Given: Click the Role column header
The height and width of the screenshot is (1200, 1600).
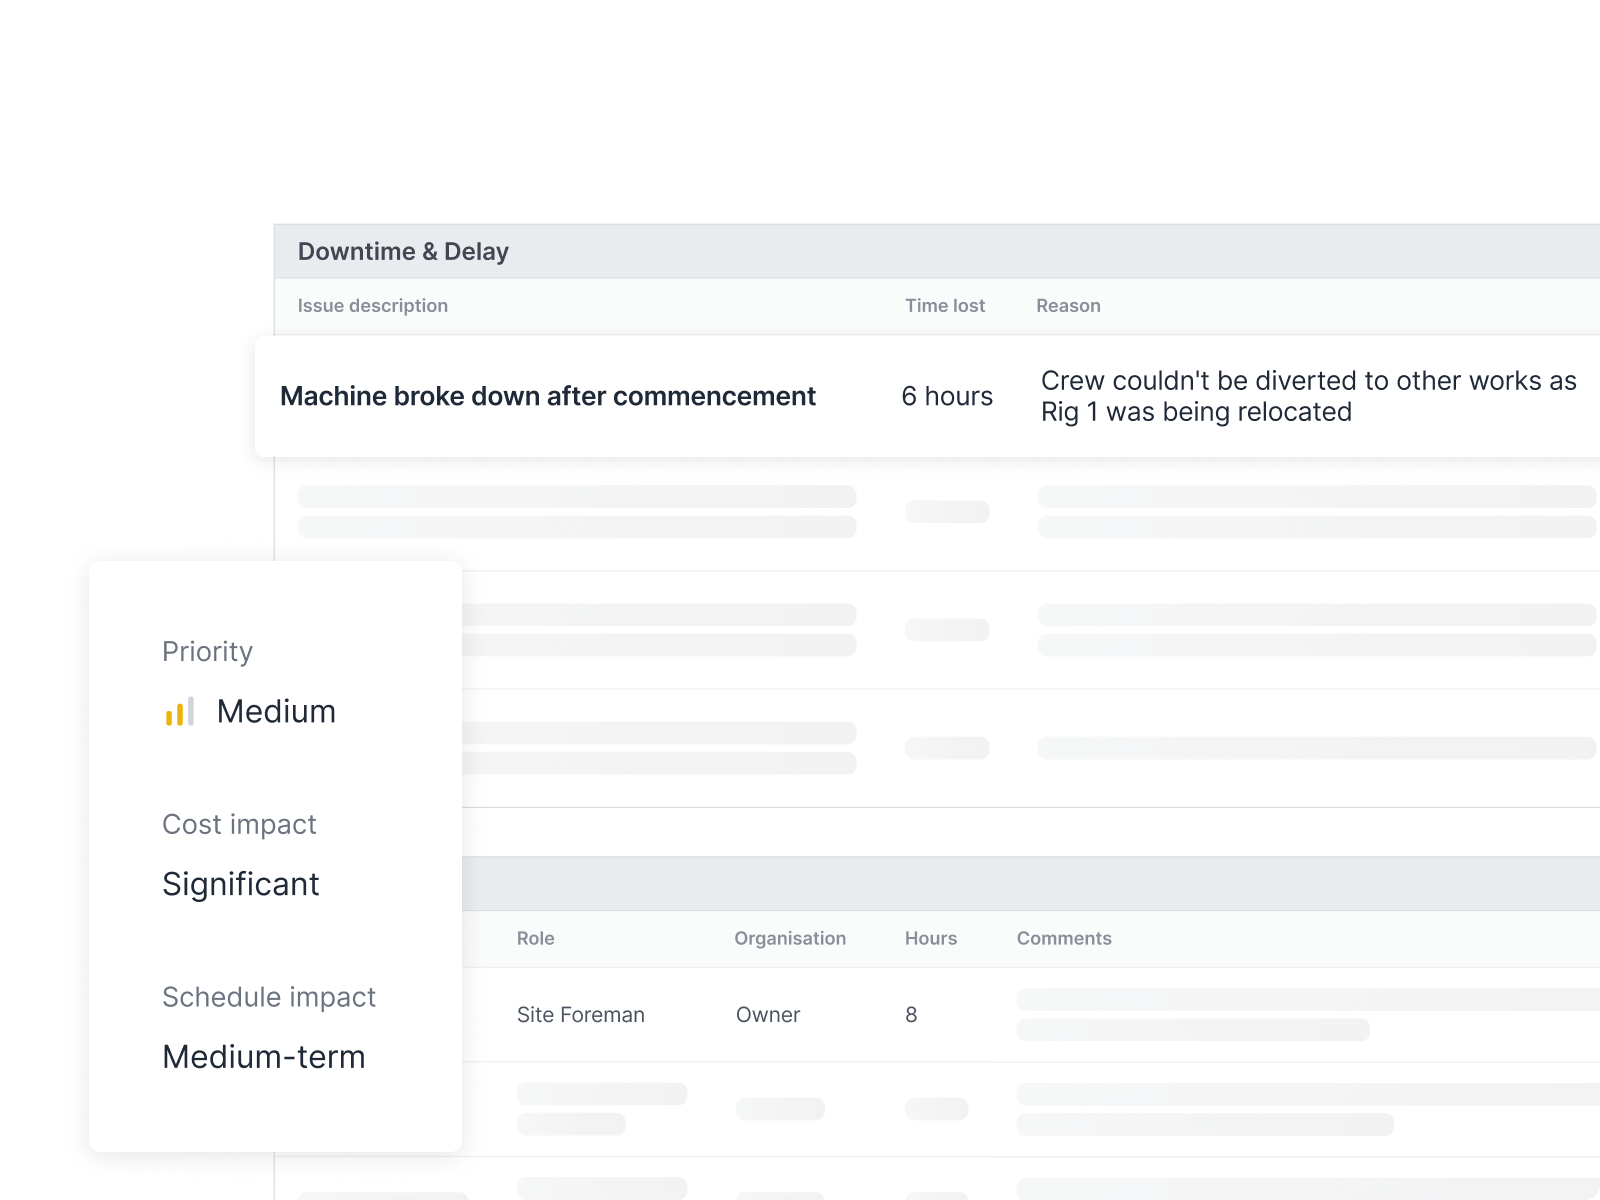Looking at the screenshot, I should 535,938.
